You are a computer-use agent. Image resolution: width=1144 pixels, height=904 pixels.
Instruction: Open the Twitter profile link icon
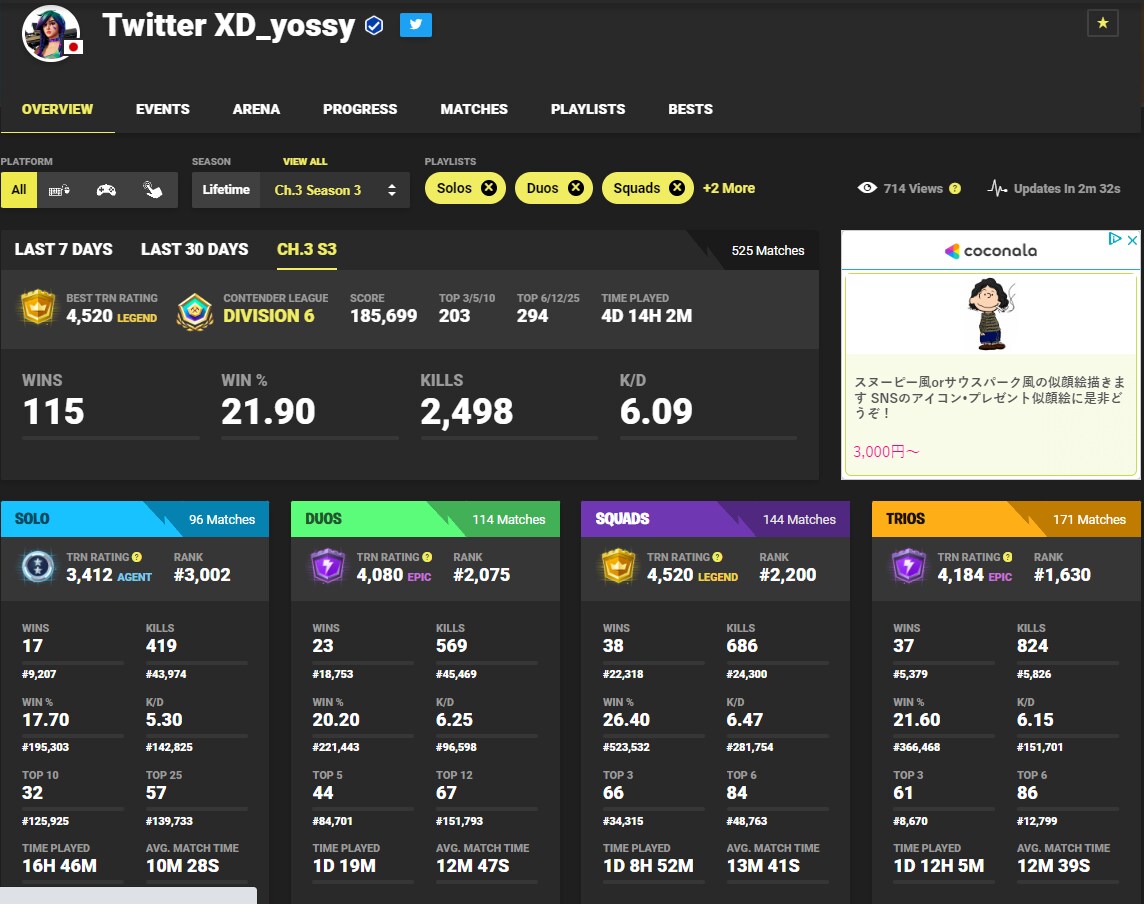click(416, 25)
